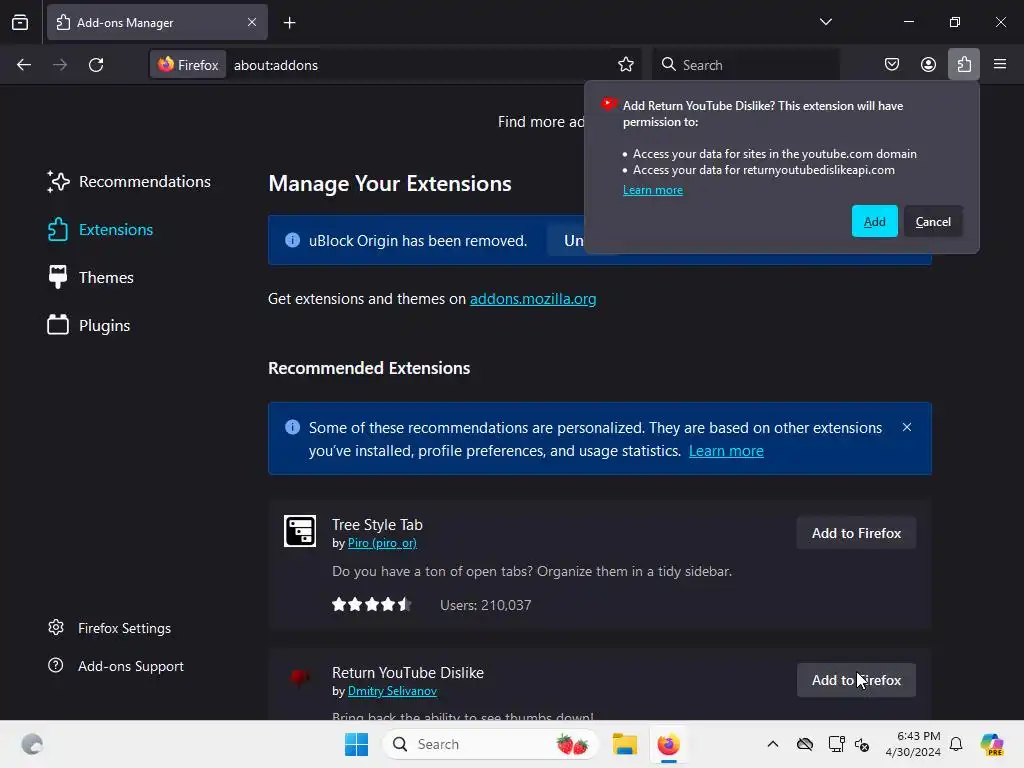Close the Add-ons Manager tab
The height and width of the screenshot is (768, 1024).
251,22
